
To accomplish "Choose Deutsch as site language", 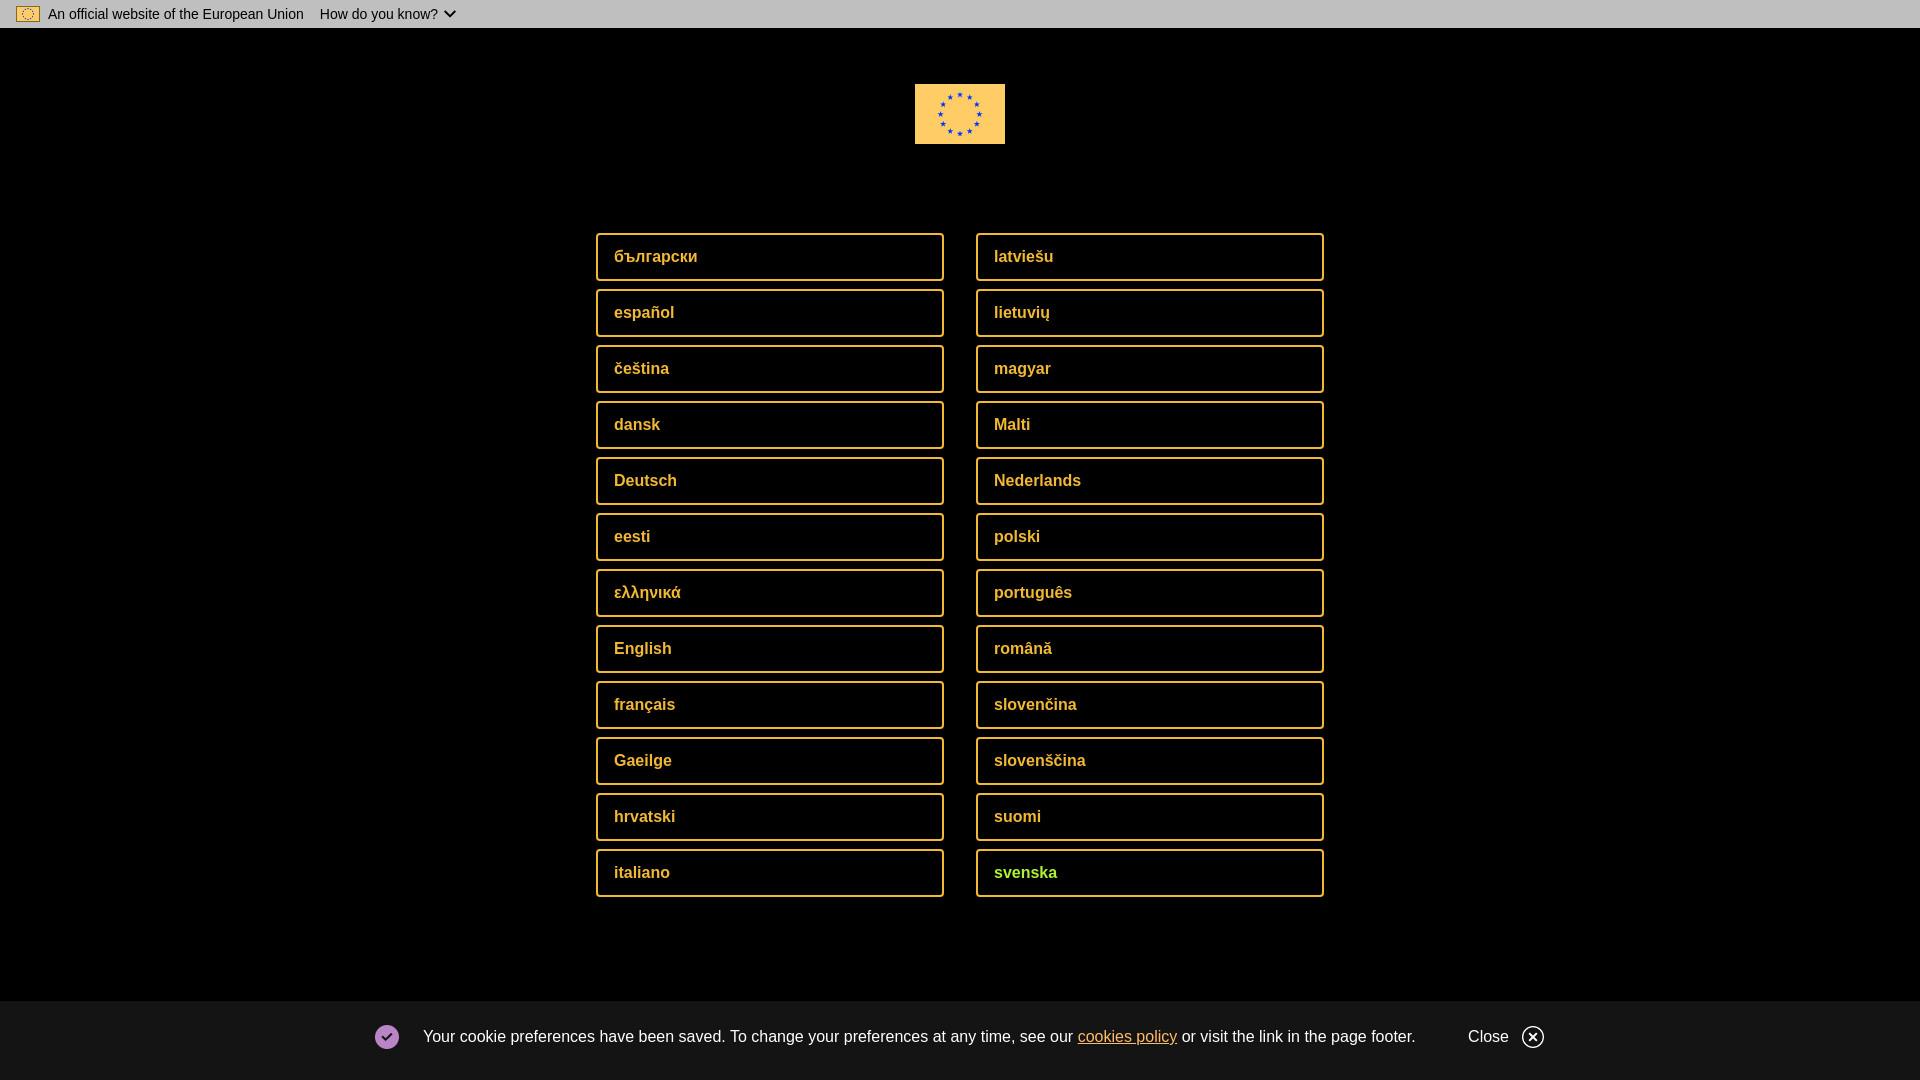I will point(770,481).
